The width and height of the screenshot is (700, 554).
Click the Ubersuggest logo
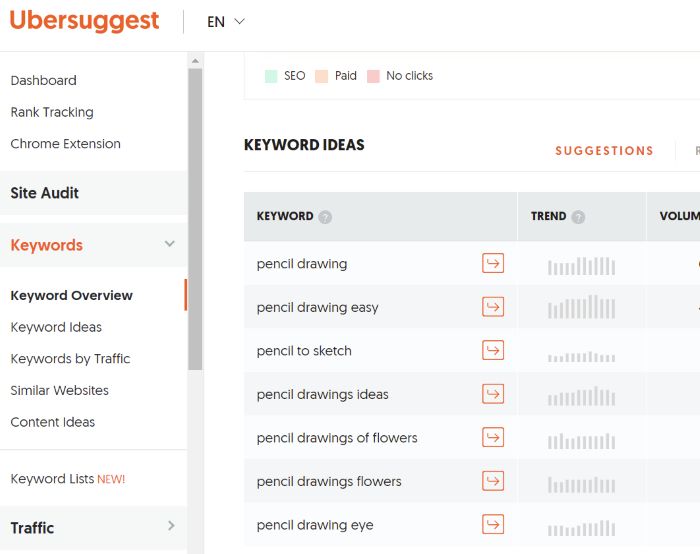point(84,21)
